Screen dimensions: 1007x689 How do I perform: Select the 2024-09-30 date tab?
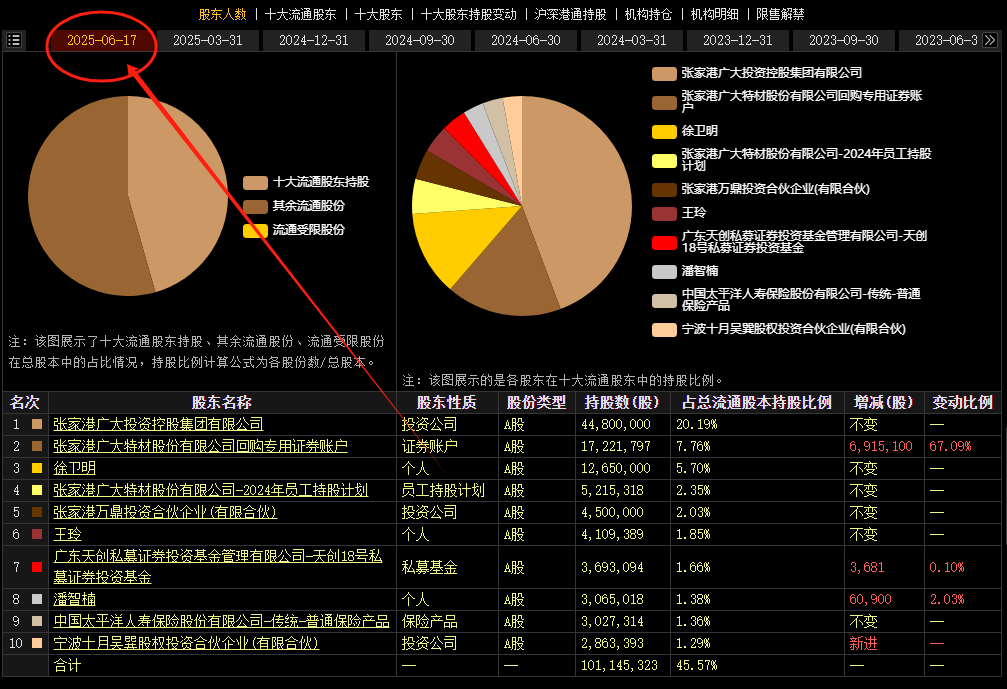(420, 40)
